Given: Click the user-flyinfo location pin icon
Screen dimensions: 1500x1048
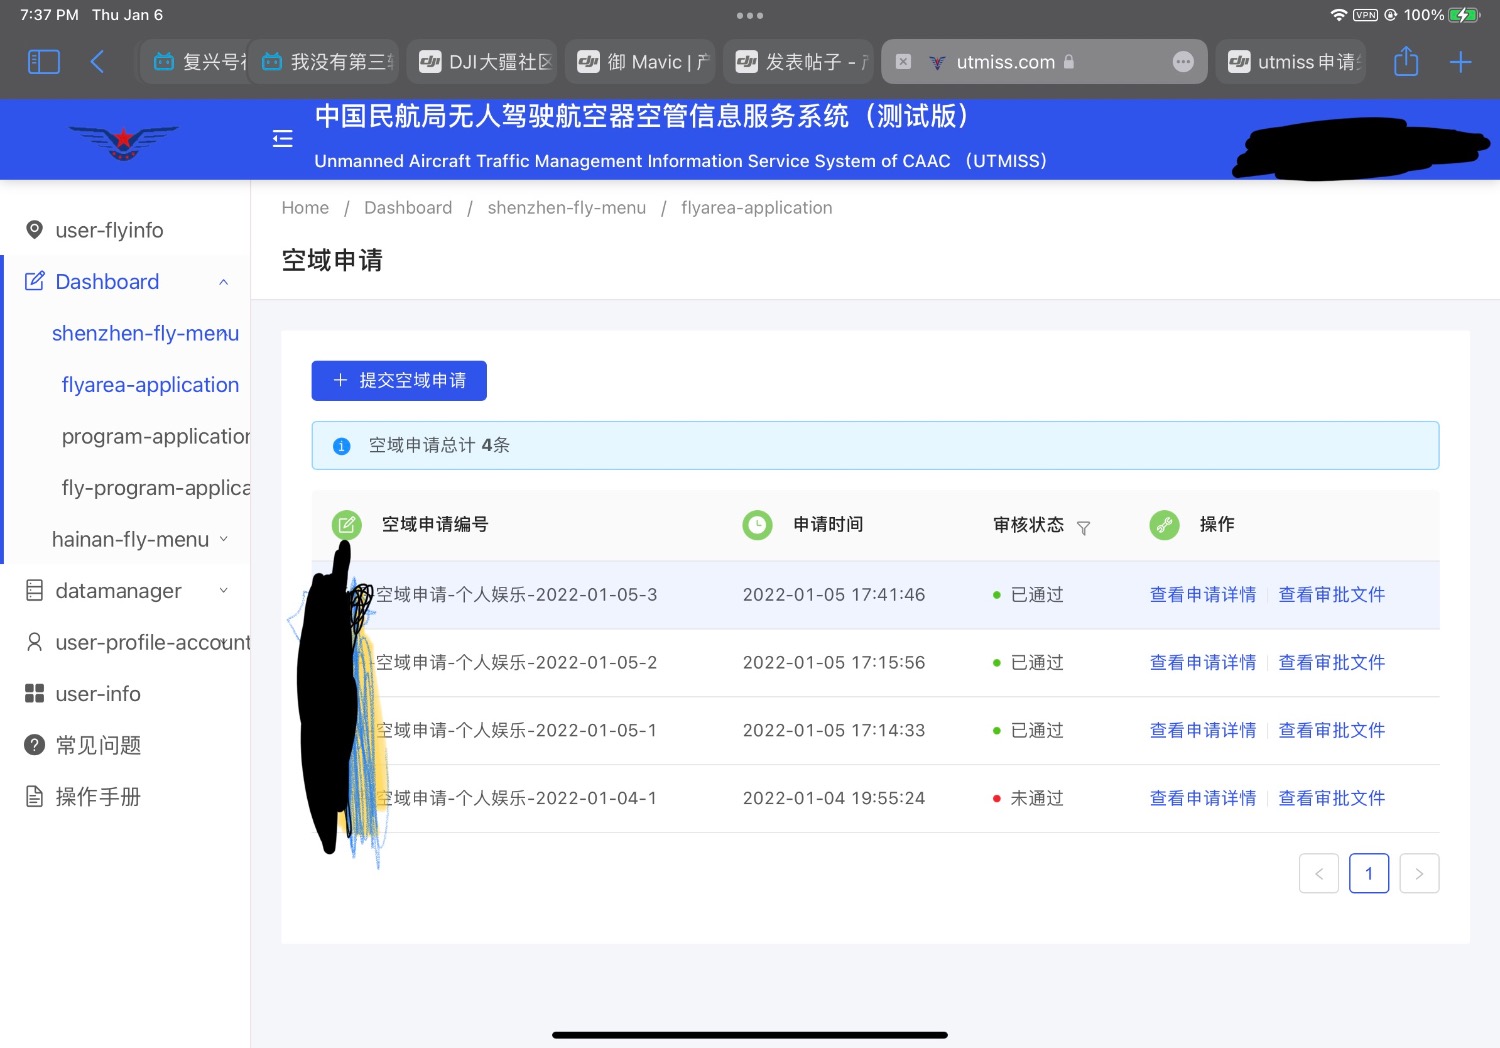Looking at the screenshot, I should coord(34,230).
